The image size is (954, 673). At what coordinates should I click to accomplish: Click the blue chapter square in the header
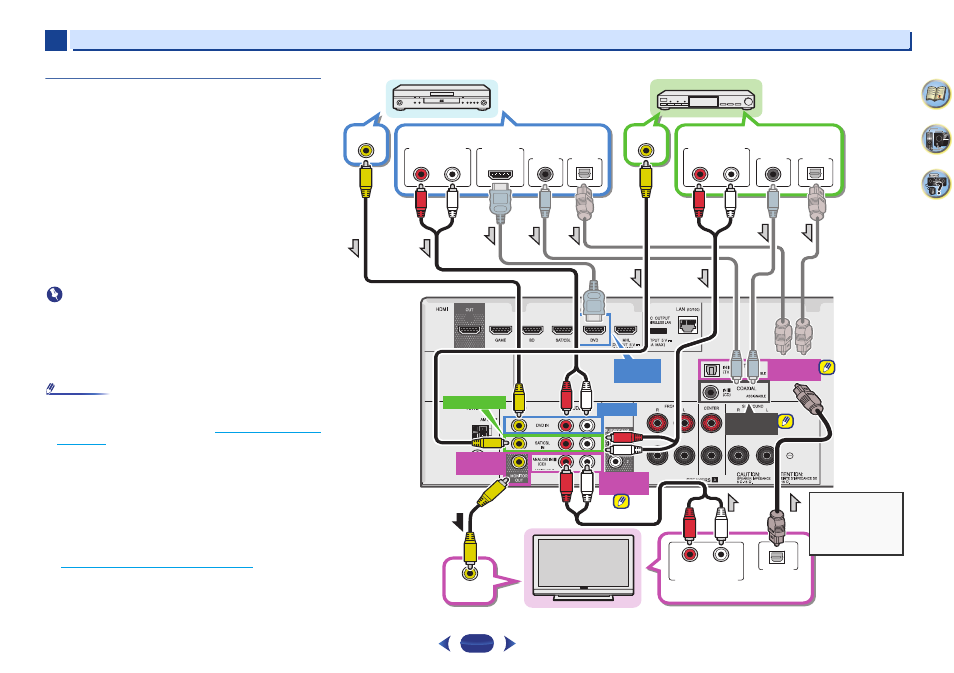[56, 41]
